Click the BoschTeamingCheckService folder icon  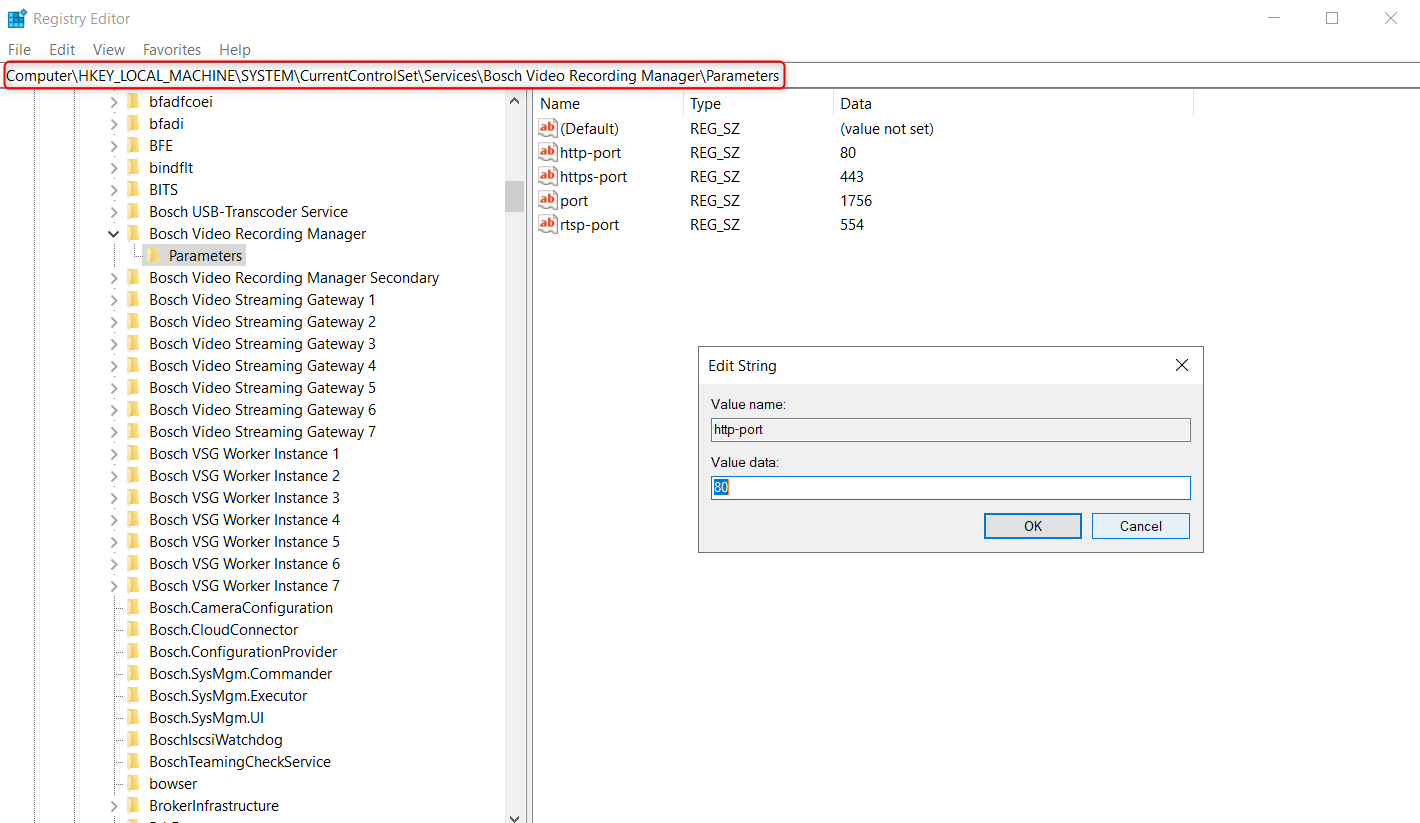tap(134, 761)
